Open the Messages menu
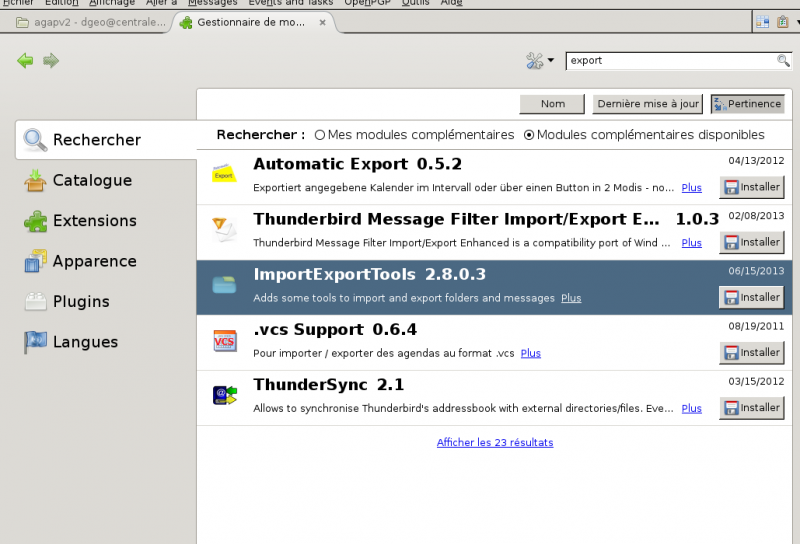Screen dimensions: 800x544 [212, 3]
